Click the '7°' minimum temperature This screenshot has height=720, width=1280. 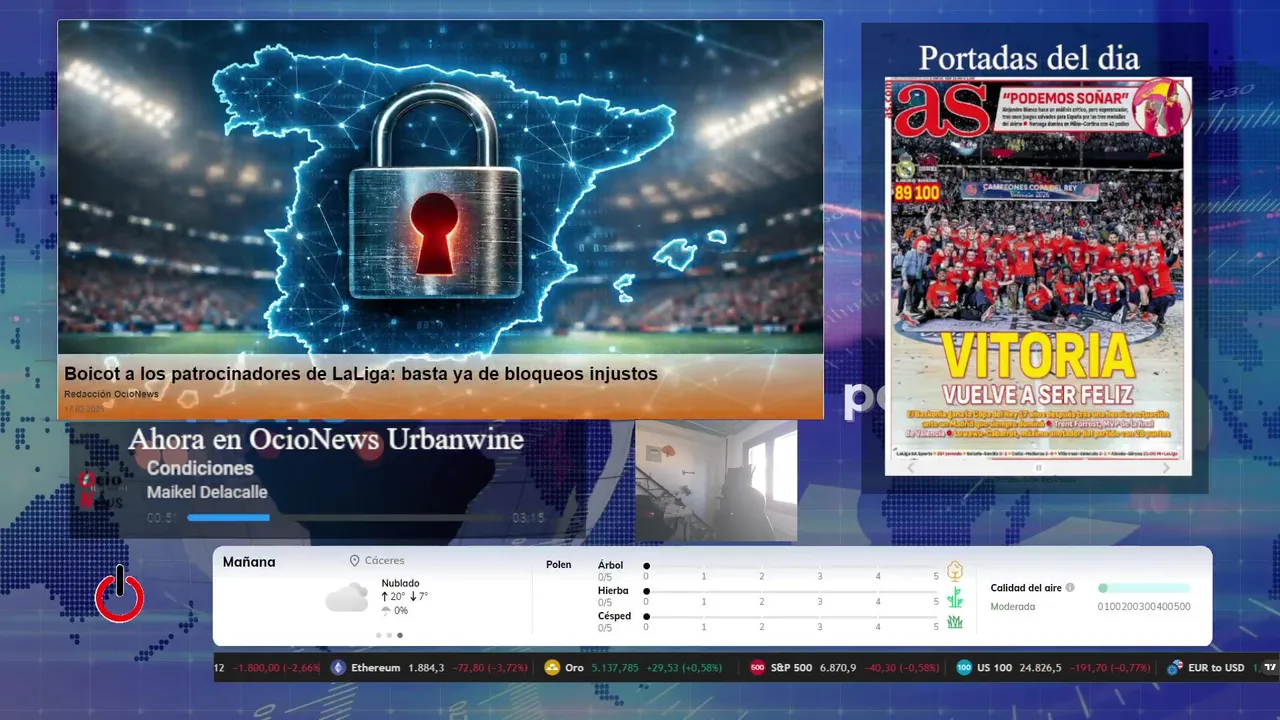[x=423, y=597]
